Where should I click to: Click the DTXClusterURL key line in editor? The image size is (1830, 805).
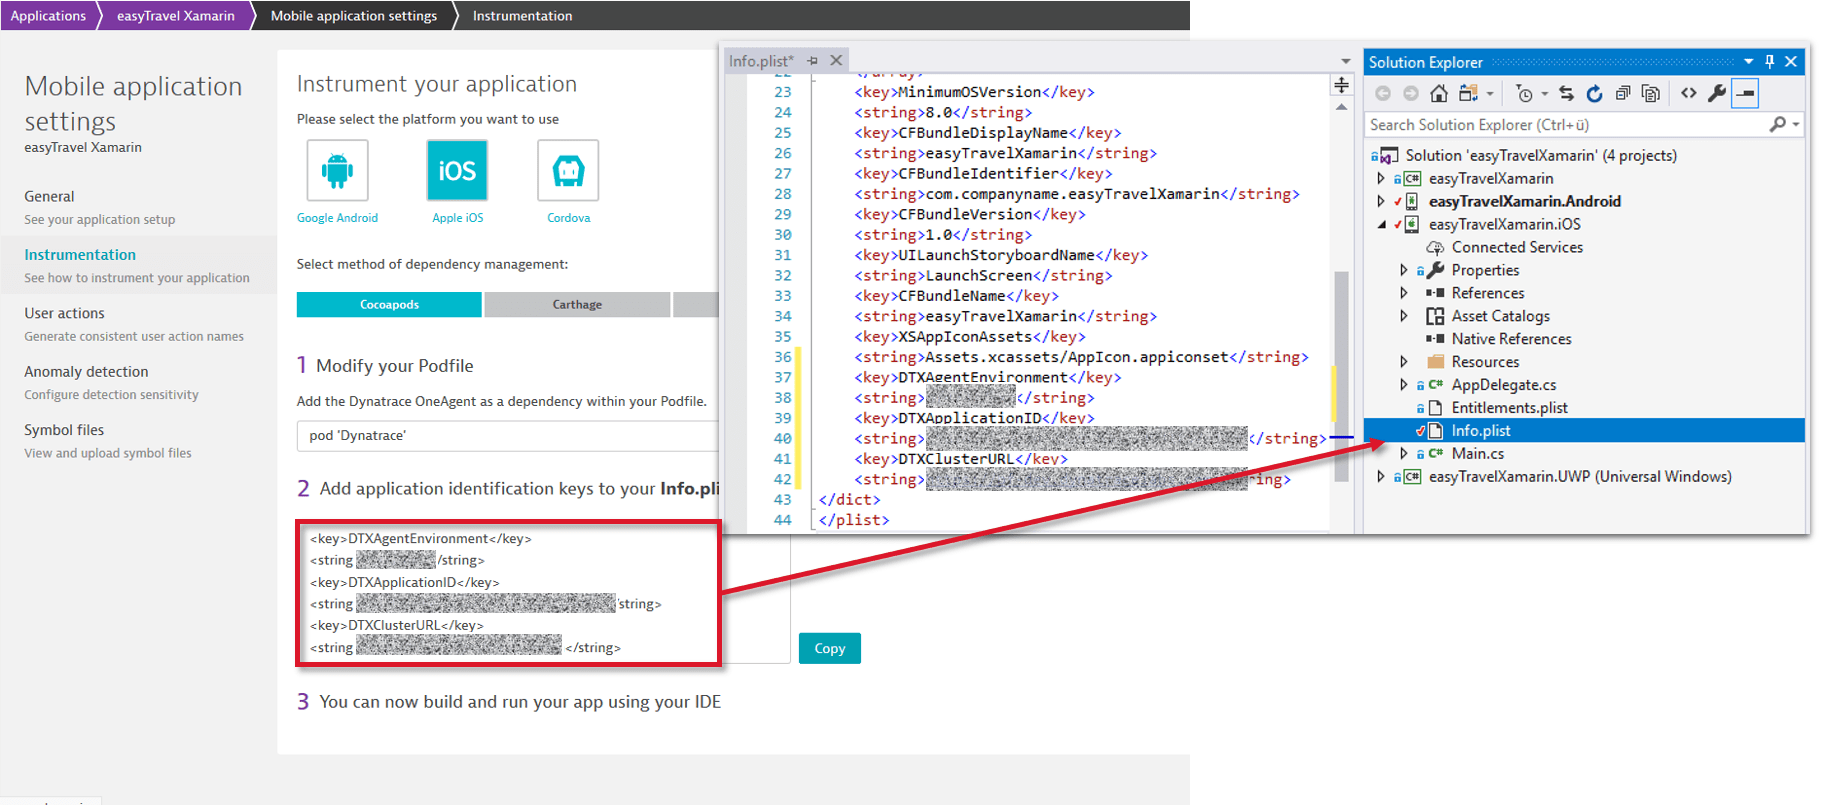pos(960,459)
